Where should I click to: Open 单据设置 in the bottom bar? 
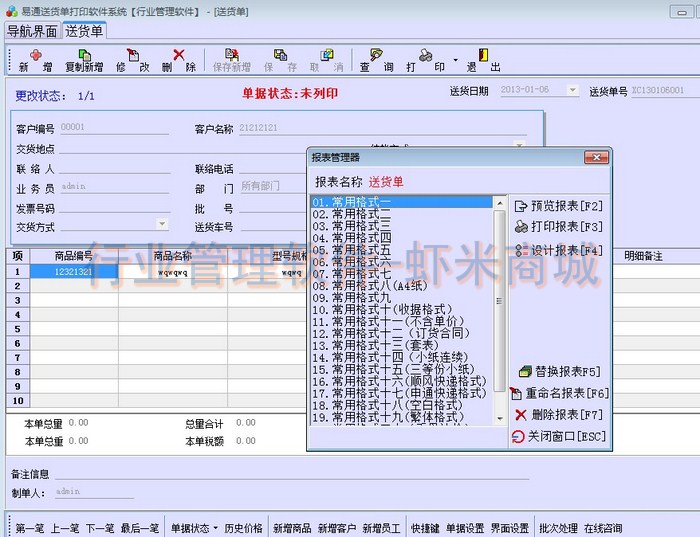point(465,529)
